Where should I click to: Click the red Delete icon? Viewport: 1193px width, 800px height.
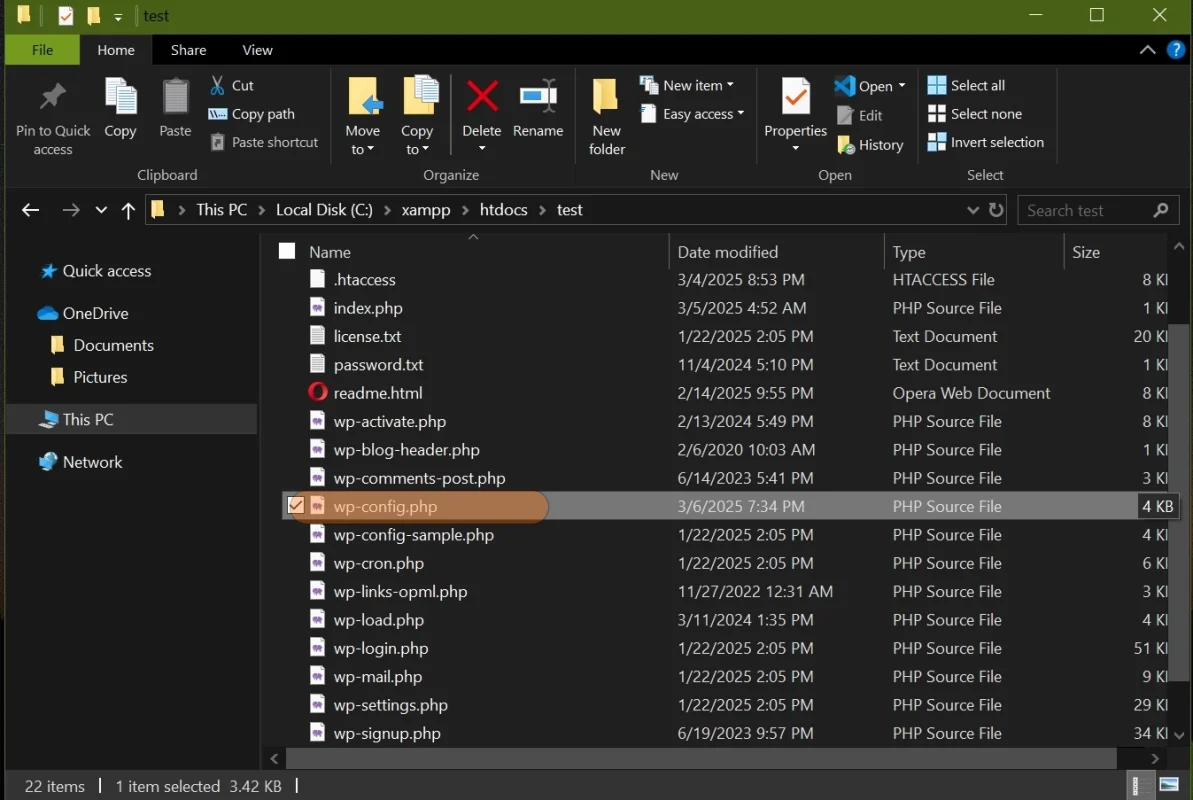tap(482, 97)
